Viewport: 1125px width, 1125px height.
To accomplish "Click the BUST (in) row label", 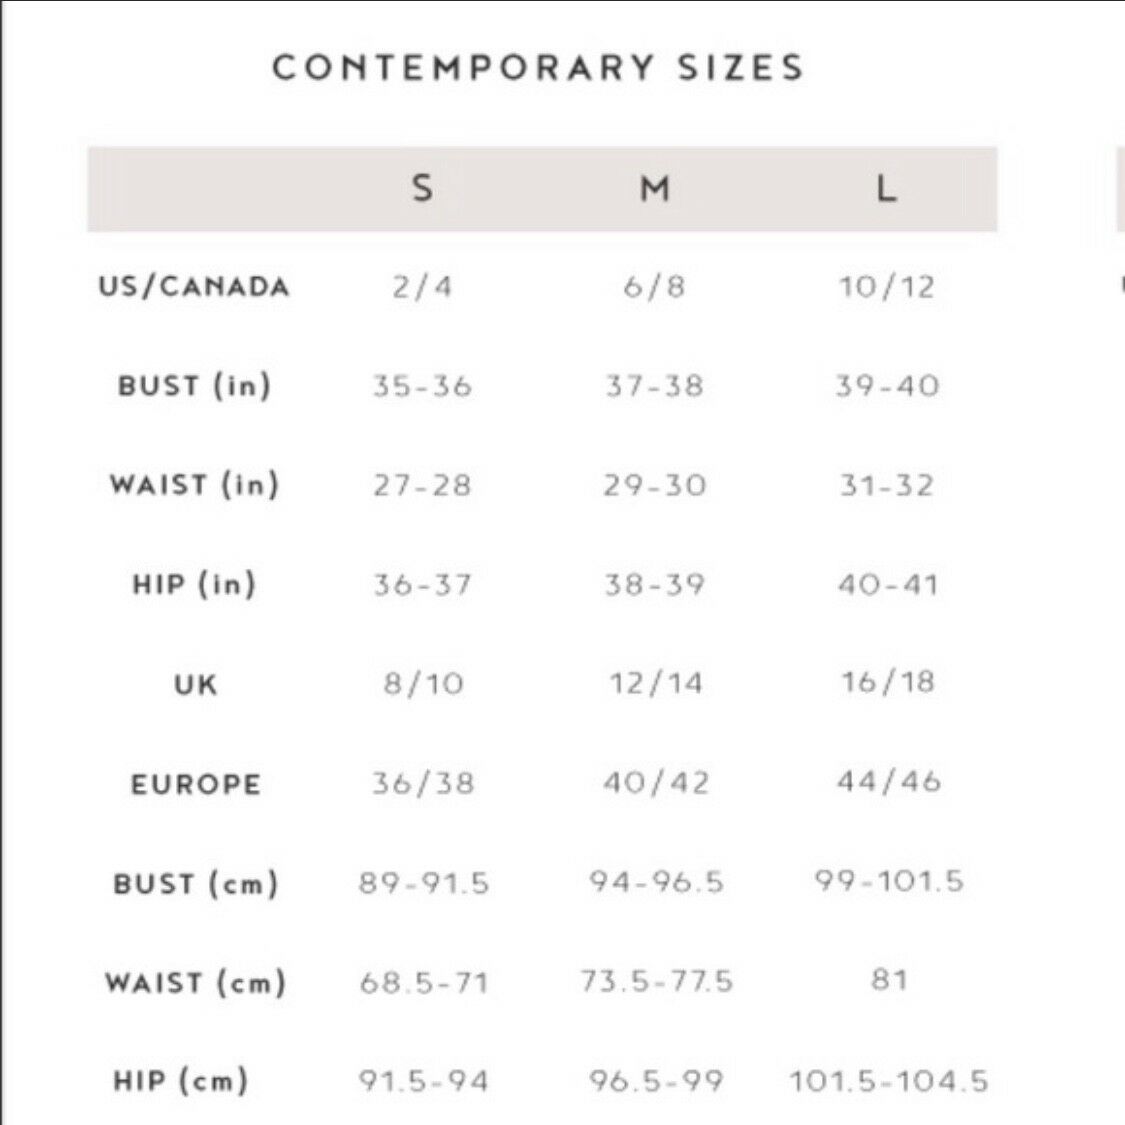I will (194, 385).
